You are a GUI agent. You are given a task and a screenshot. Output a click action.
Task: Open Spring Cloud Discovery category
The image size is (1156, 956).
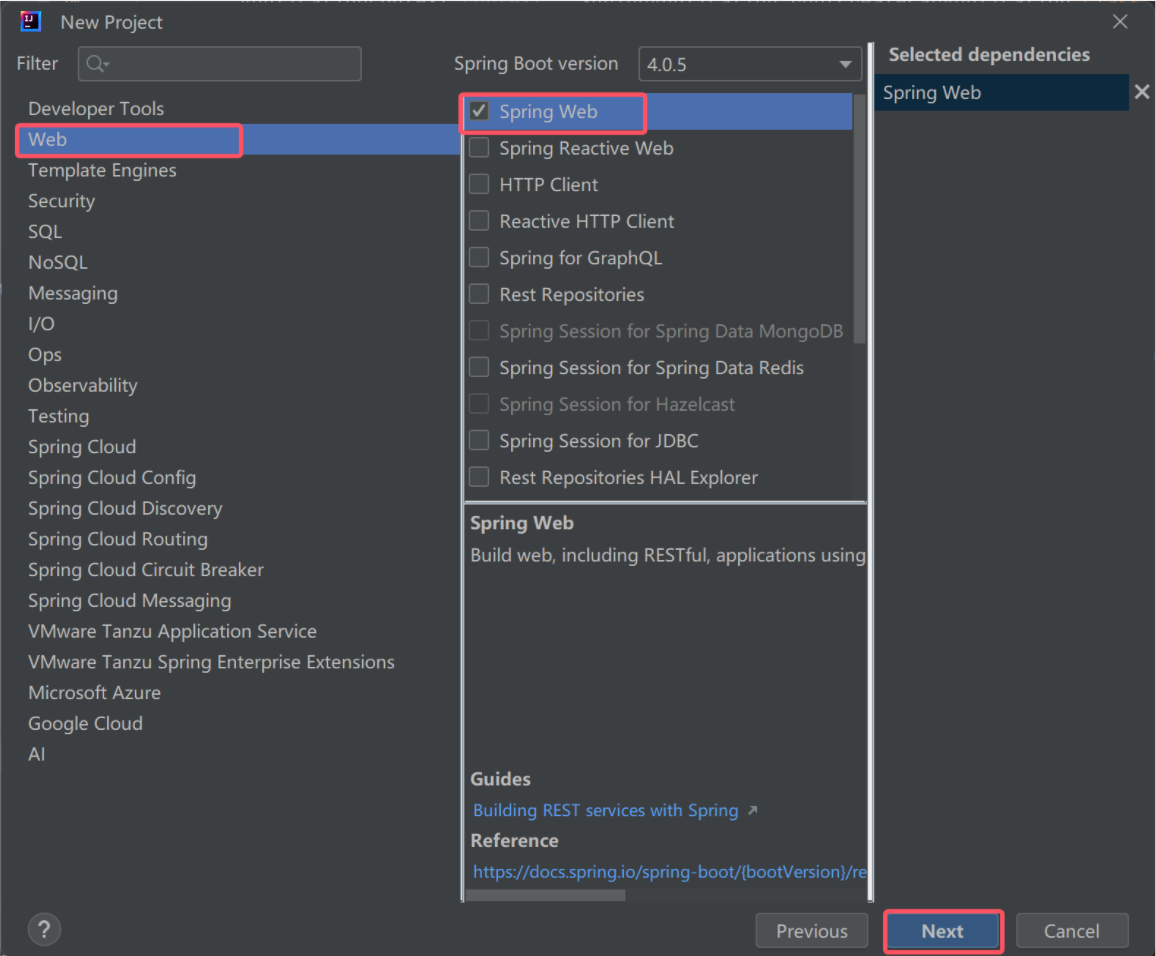tap(125, 509)
